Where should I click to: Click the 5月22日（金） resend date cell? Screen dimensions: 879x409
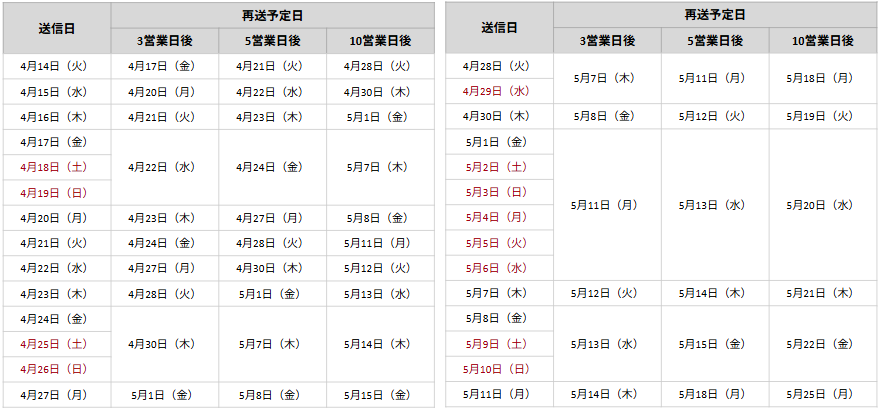(822, 344)
